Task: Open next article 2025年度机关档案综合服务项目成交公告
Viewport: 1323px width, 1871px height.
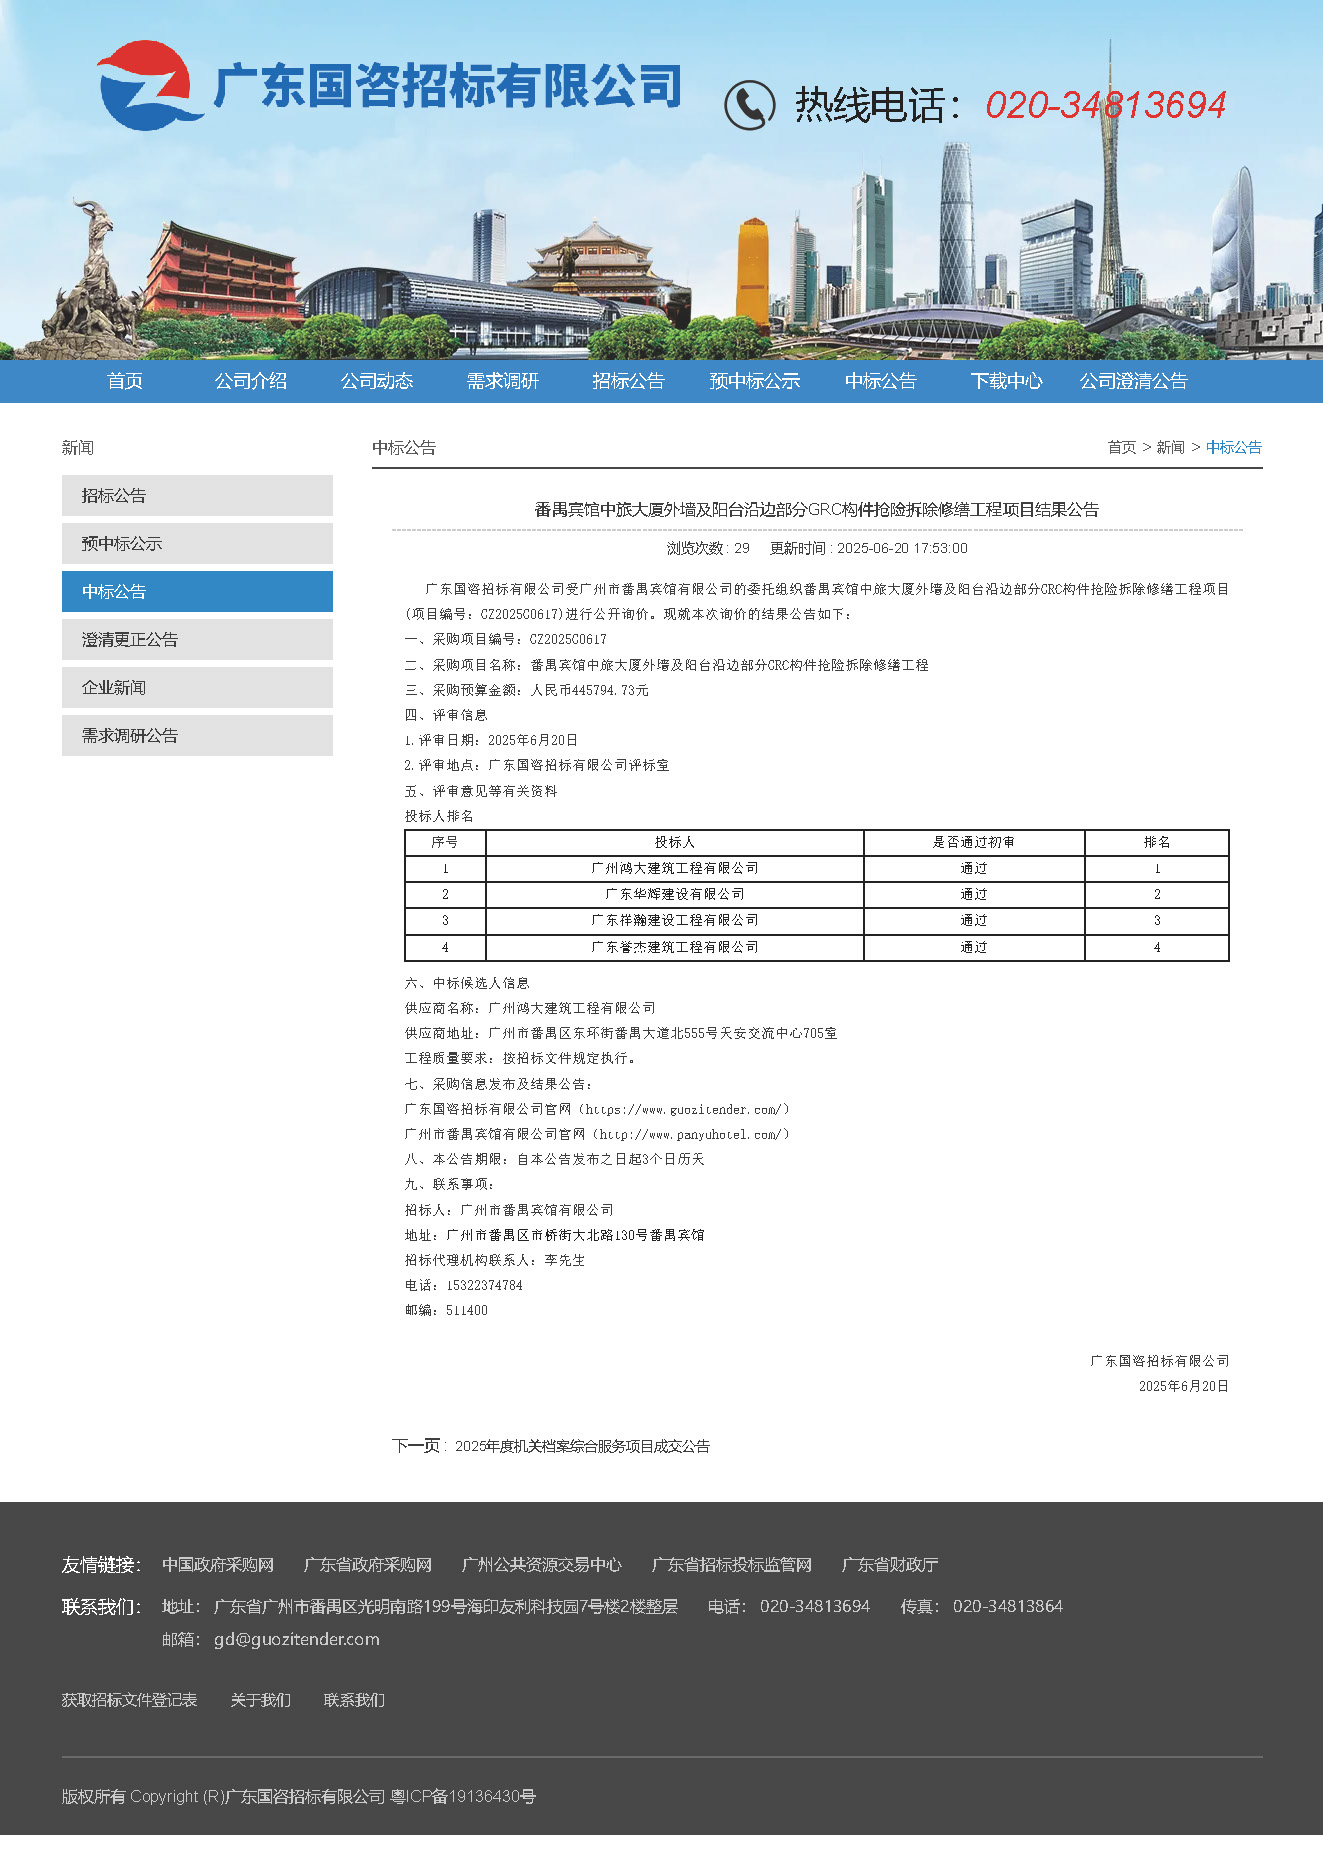Action: click(x=582, y=1446)
